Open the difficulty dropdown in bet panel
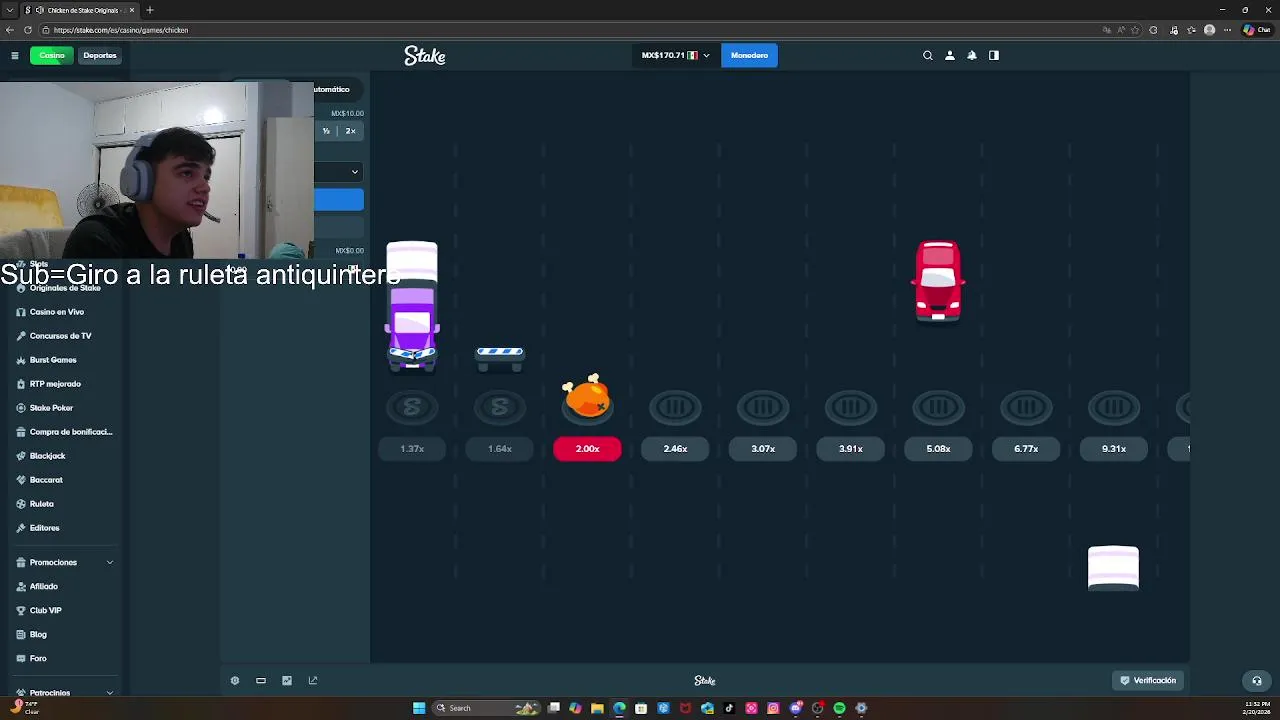 pos(339,172)
